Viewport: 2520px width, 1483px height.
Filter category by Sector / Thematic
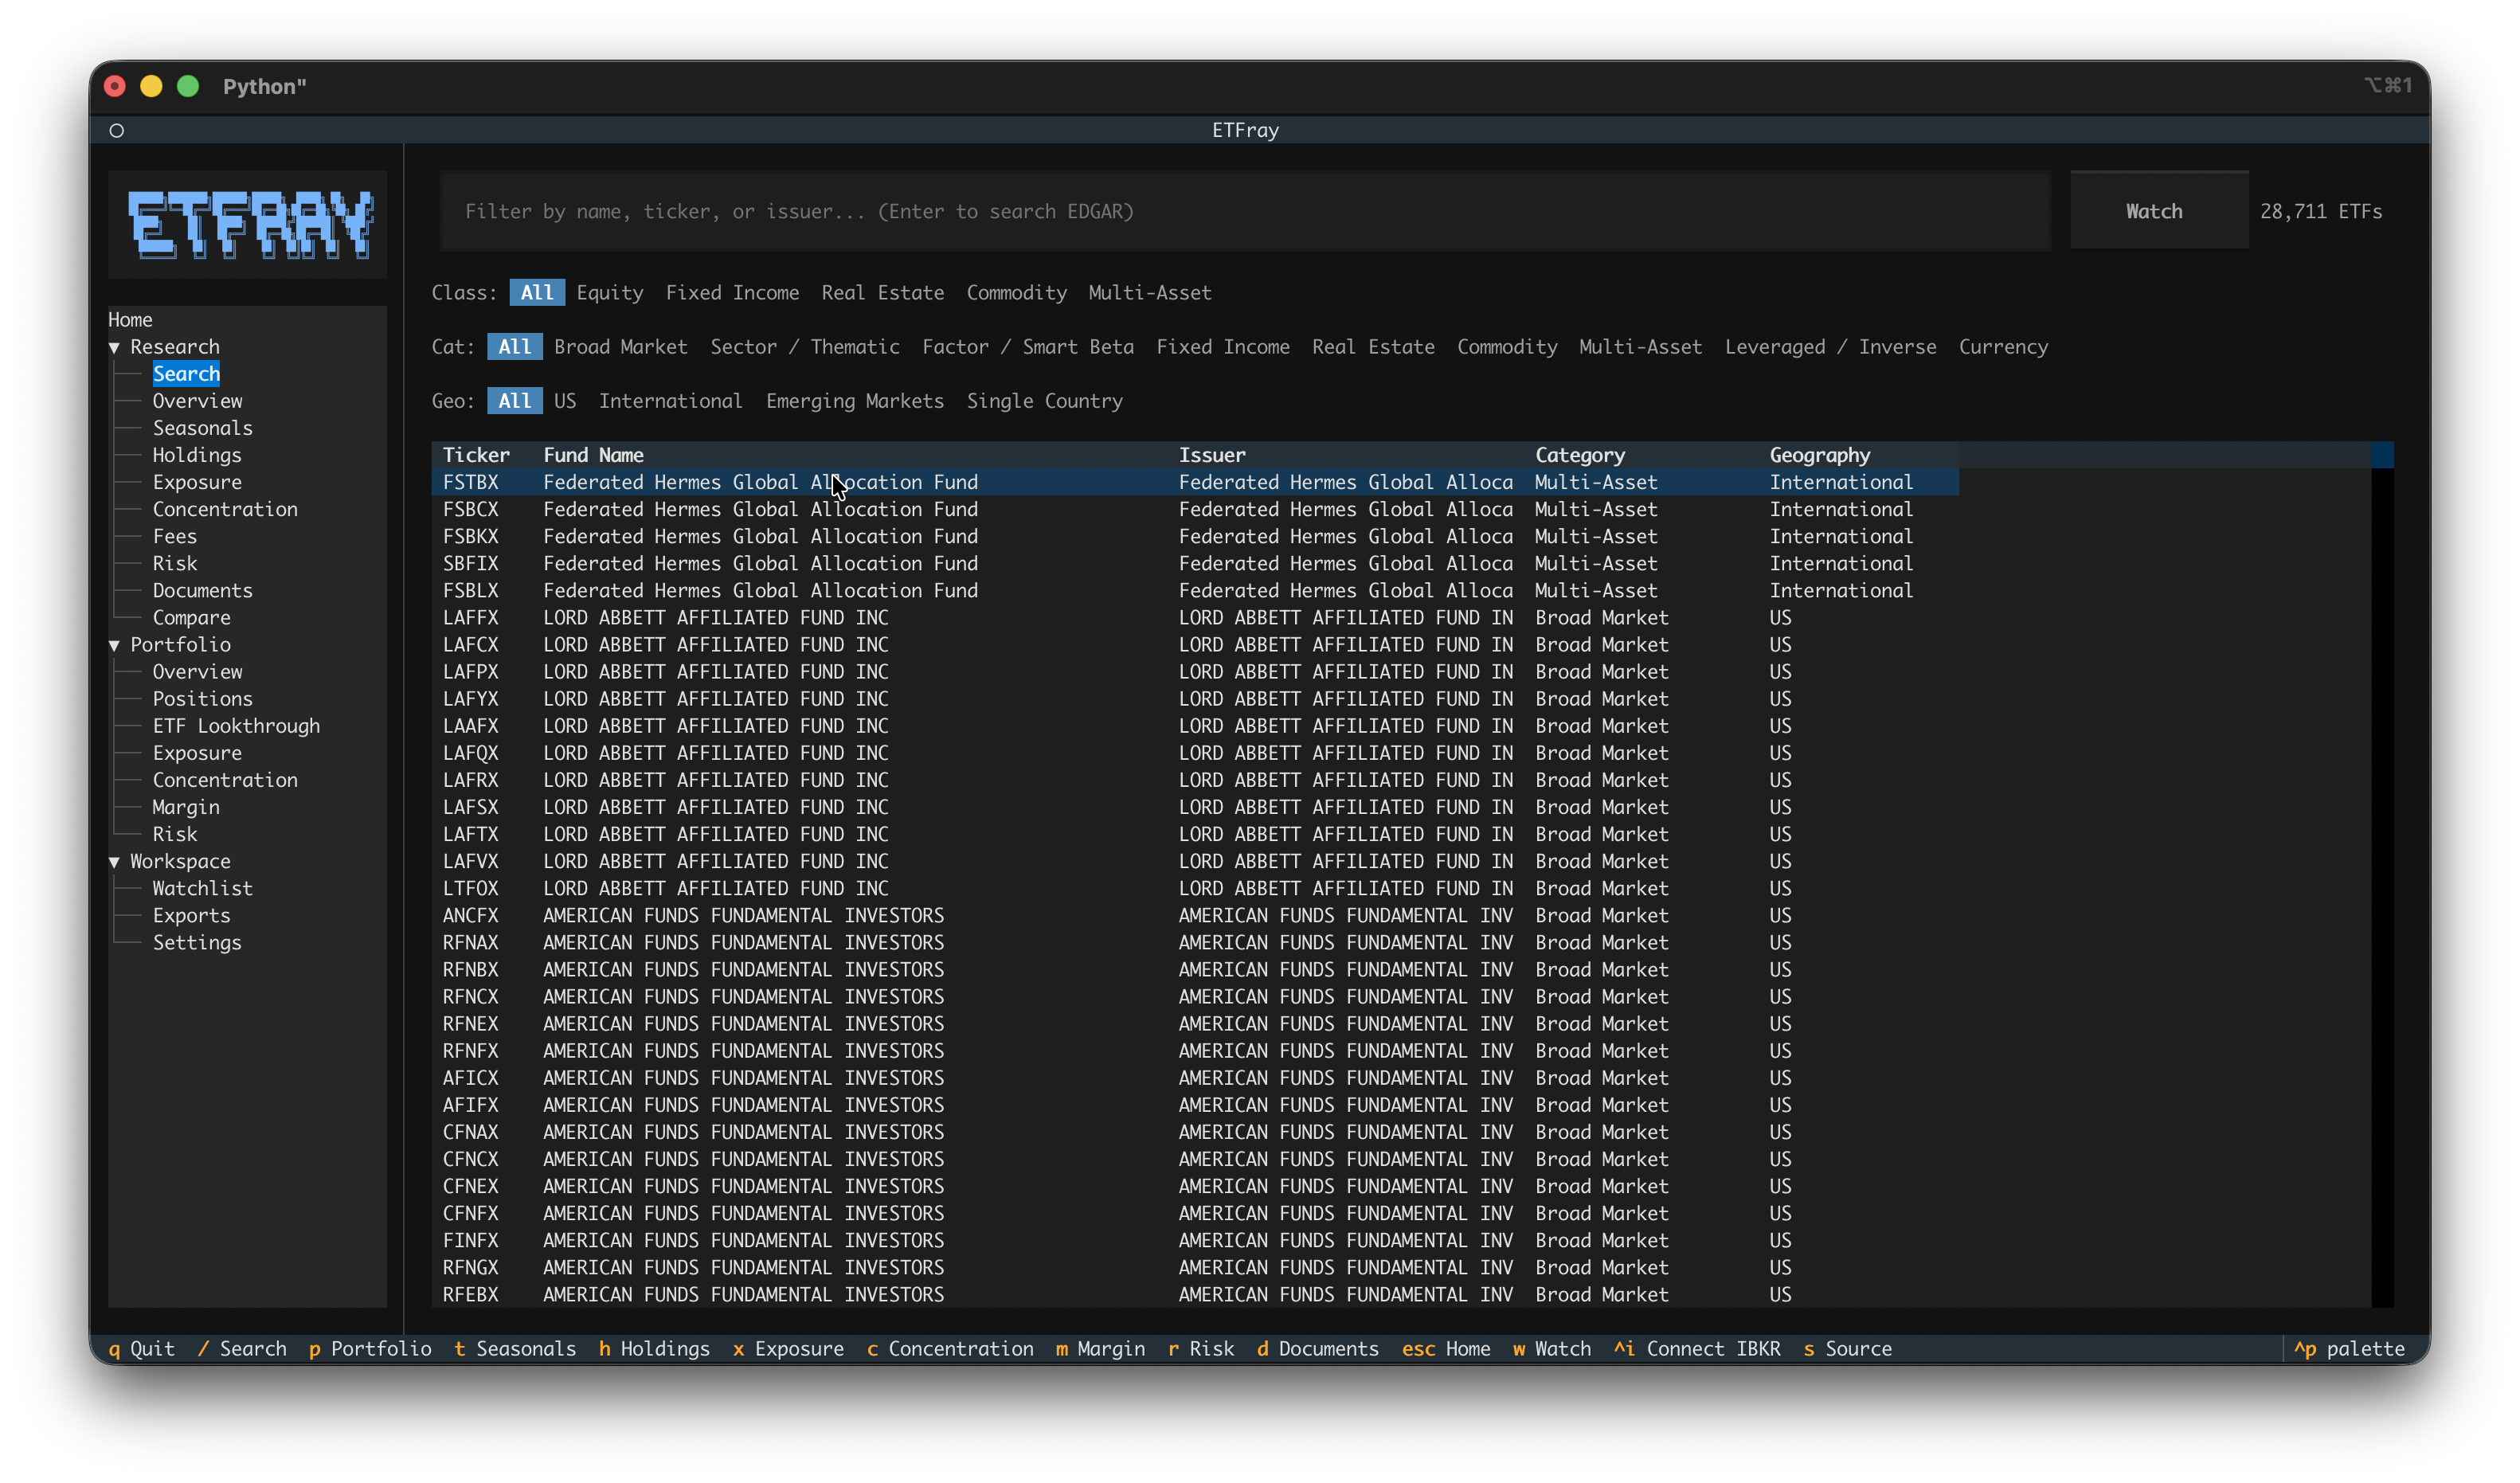(x=805, y=347)
